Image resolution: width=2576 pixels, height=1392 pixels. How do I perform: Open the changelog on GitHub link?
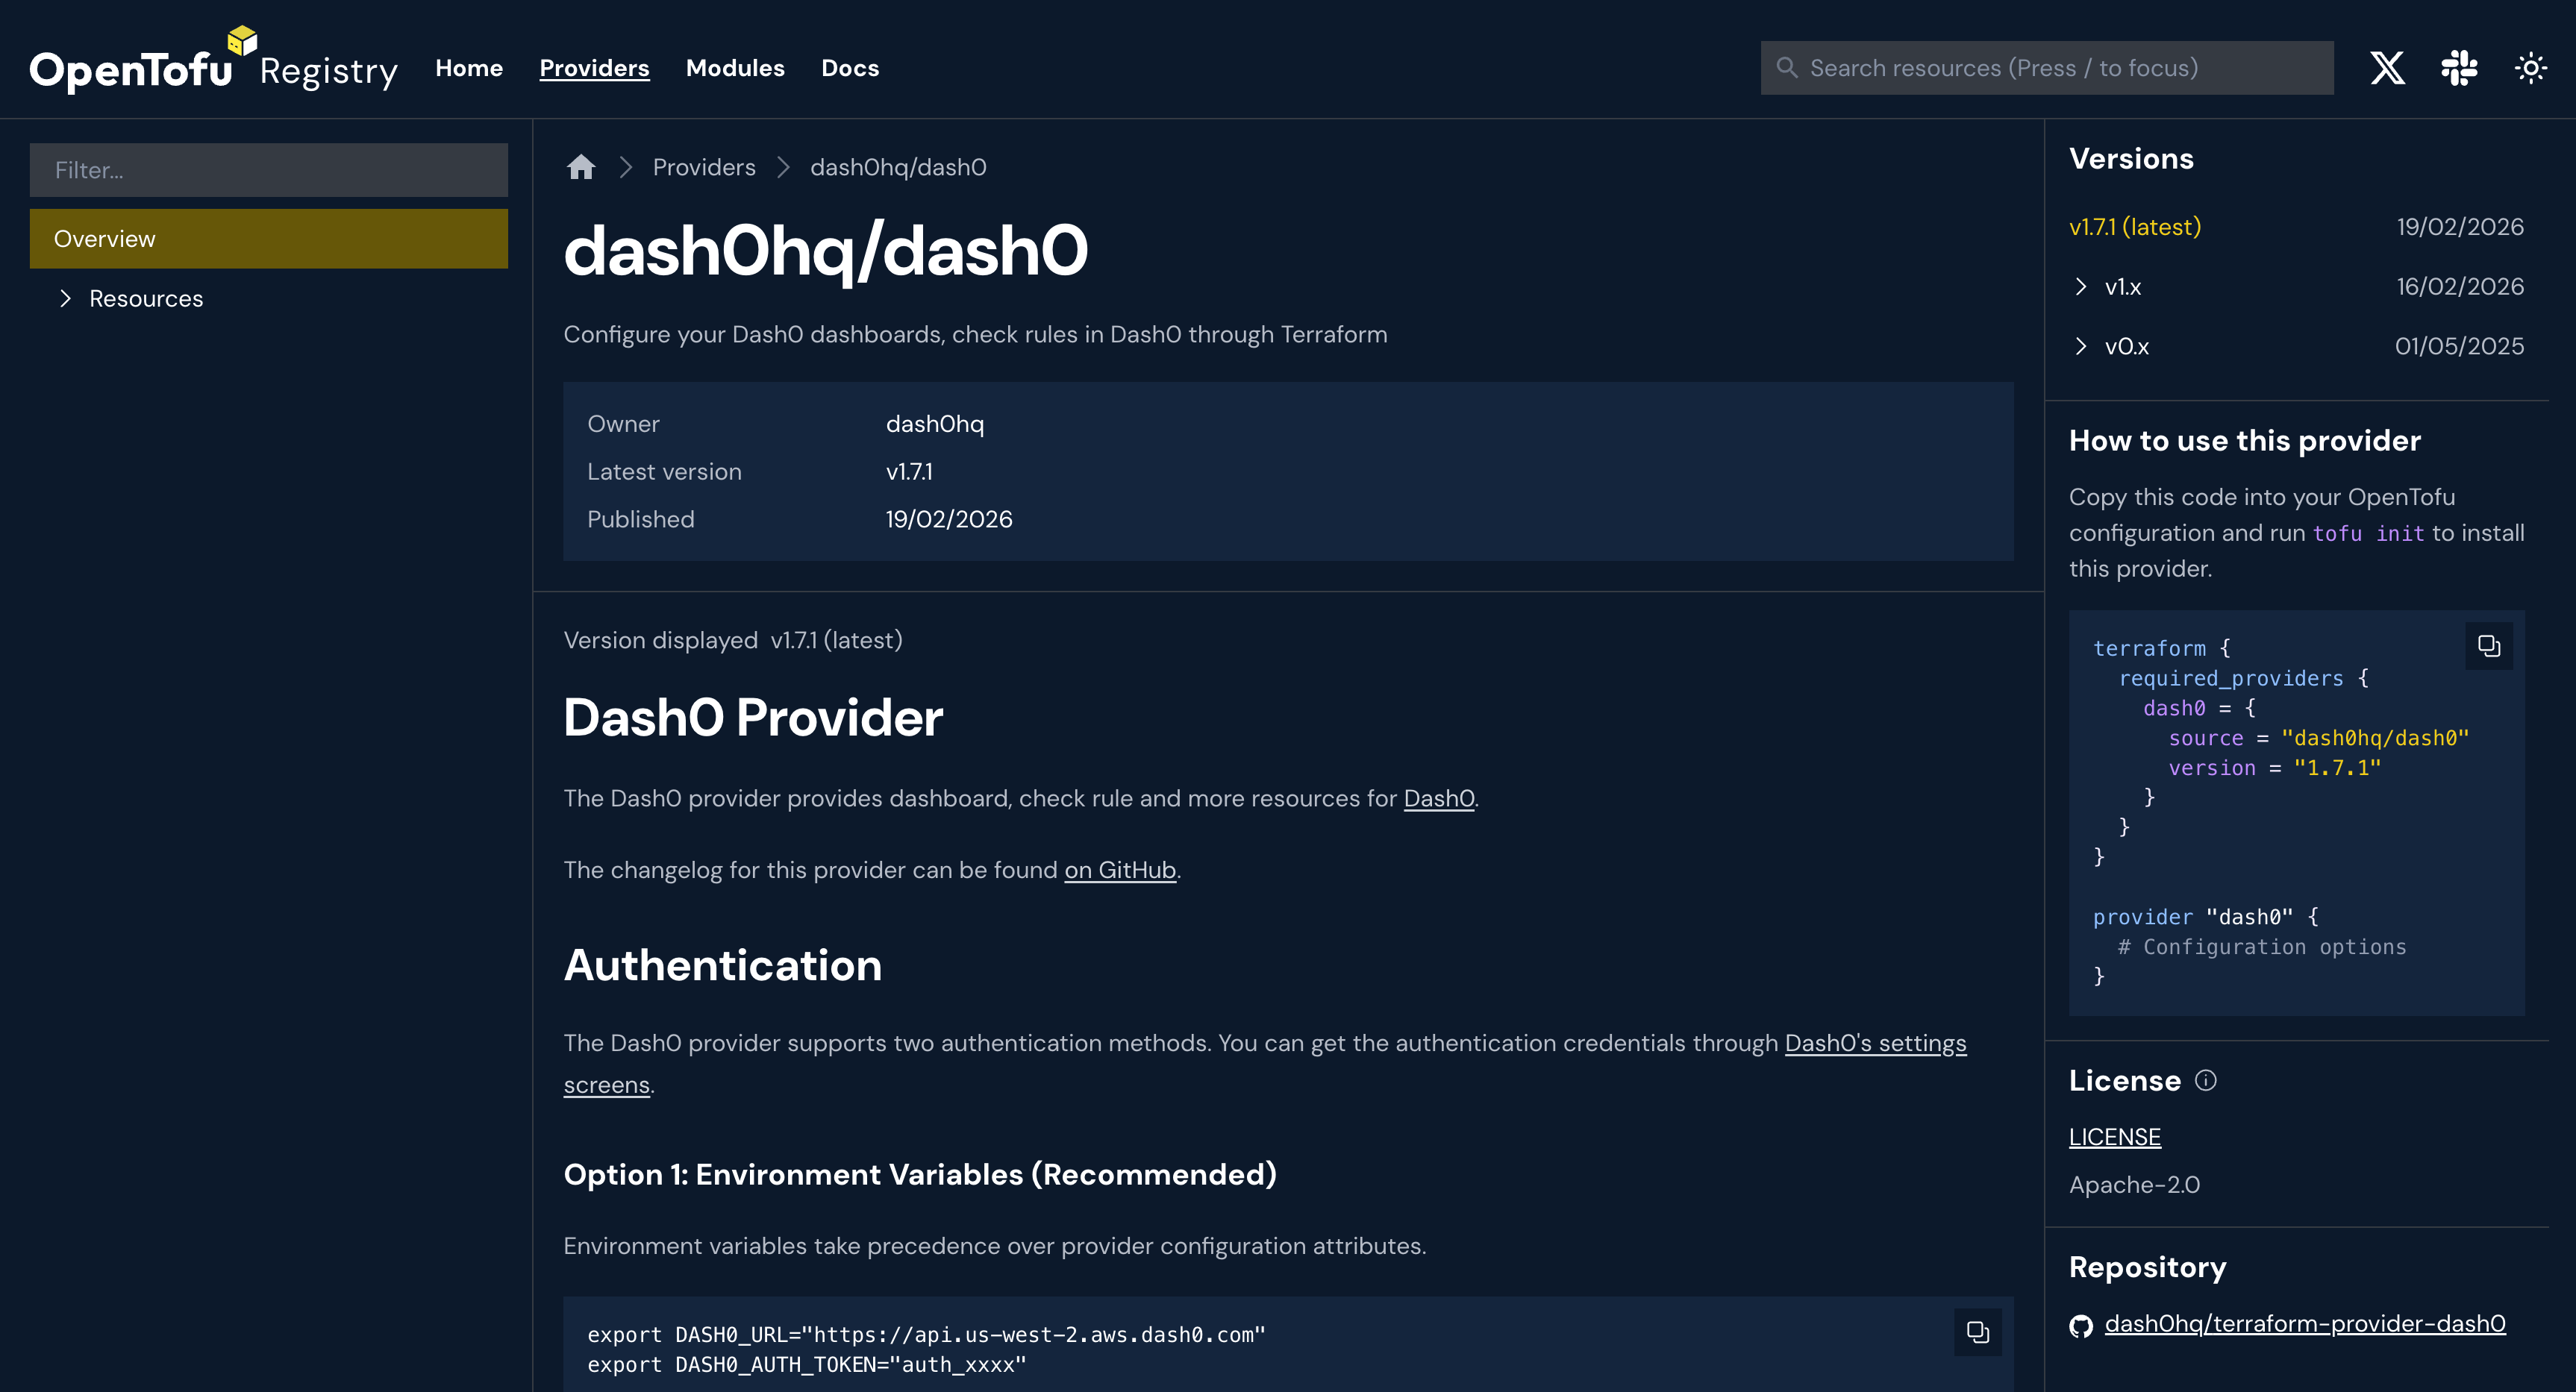pos(1119,870)
